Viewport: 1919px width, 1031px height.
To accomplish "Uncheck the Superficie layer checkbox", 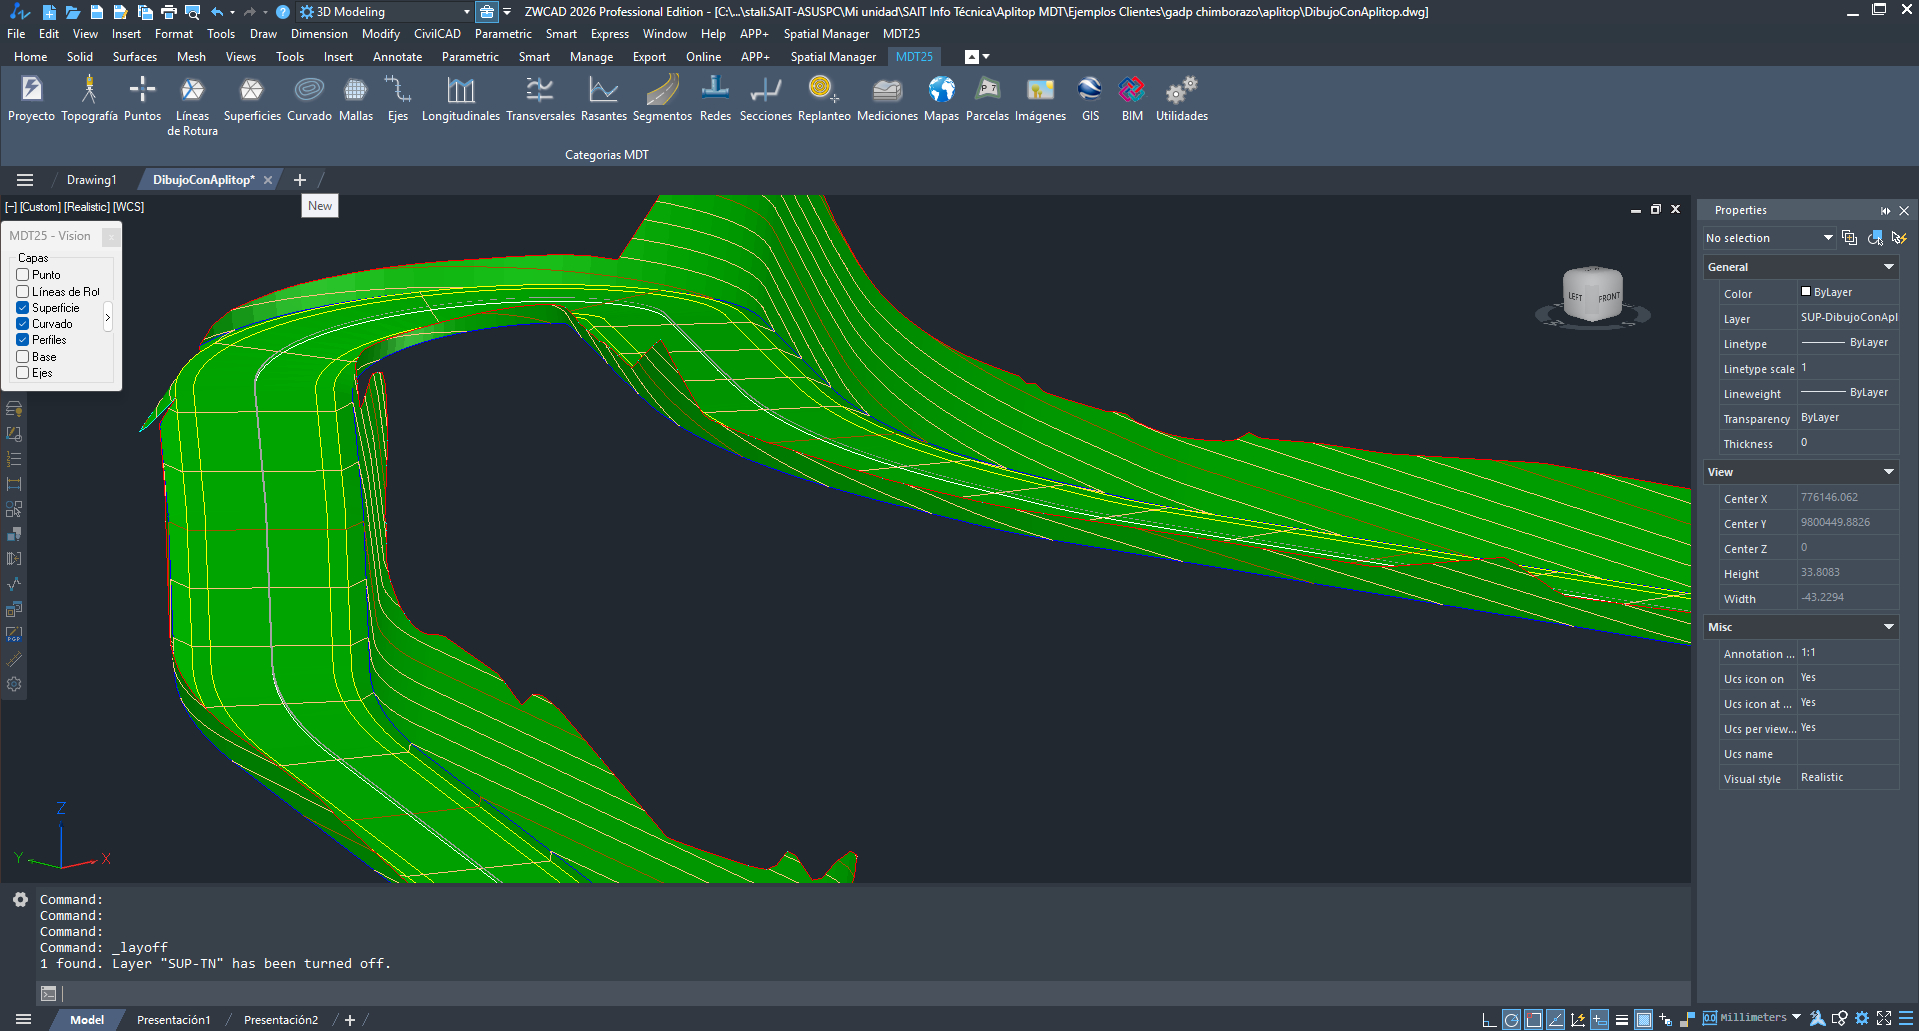I will point(22,307).
